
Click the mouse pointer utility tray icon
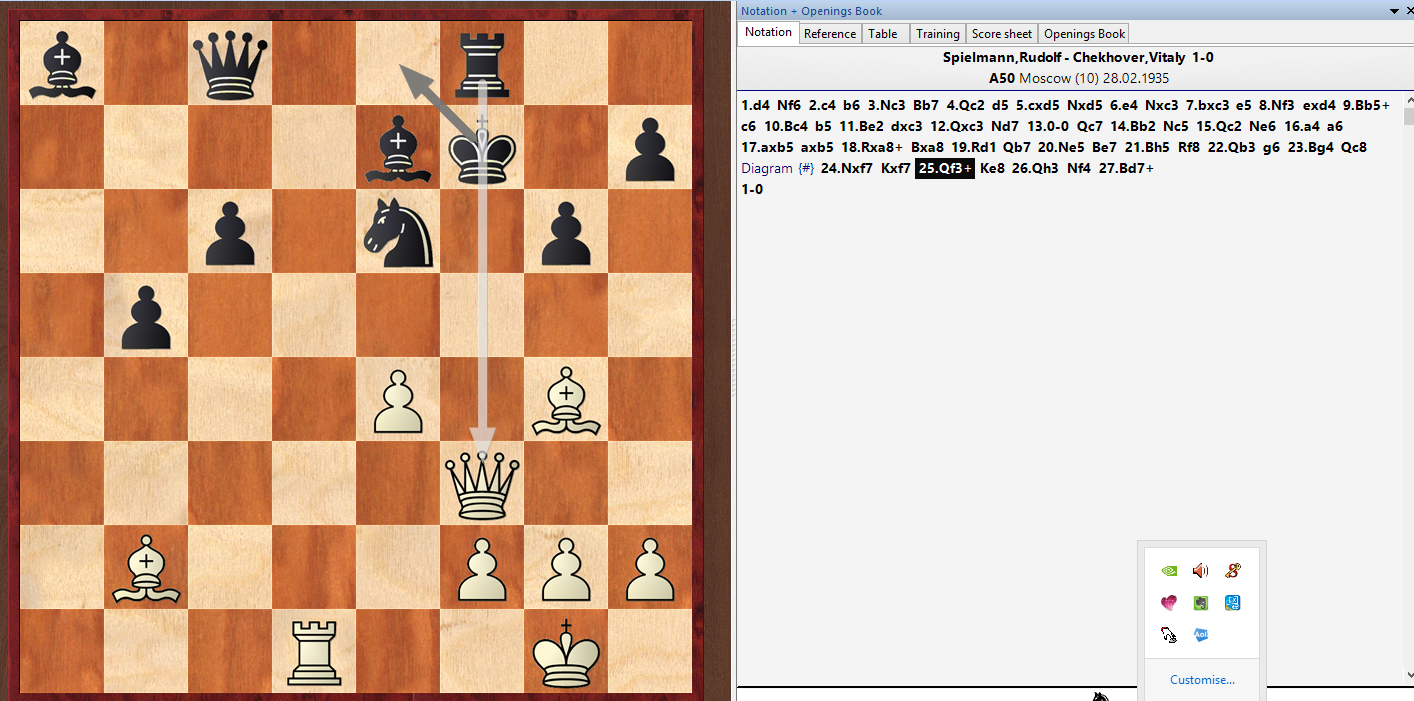click(x=1168, y=635)
